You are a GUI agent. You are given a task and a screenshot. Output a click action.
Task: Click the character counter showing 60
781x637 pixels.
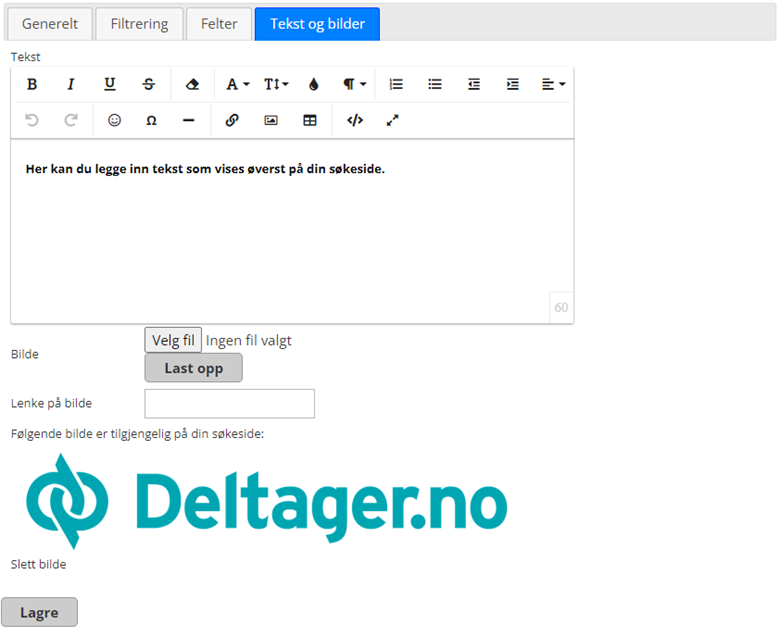561,307
